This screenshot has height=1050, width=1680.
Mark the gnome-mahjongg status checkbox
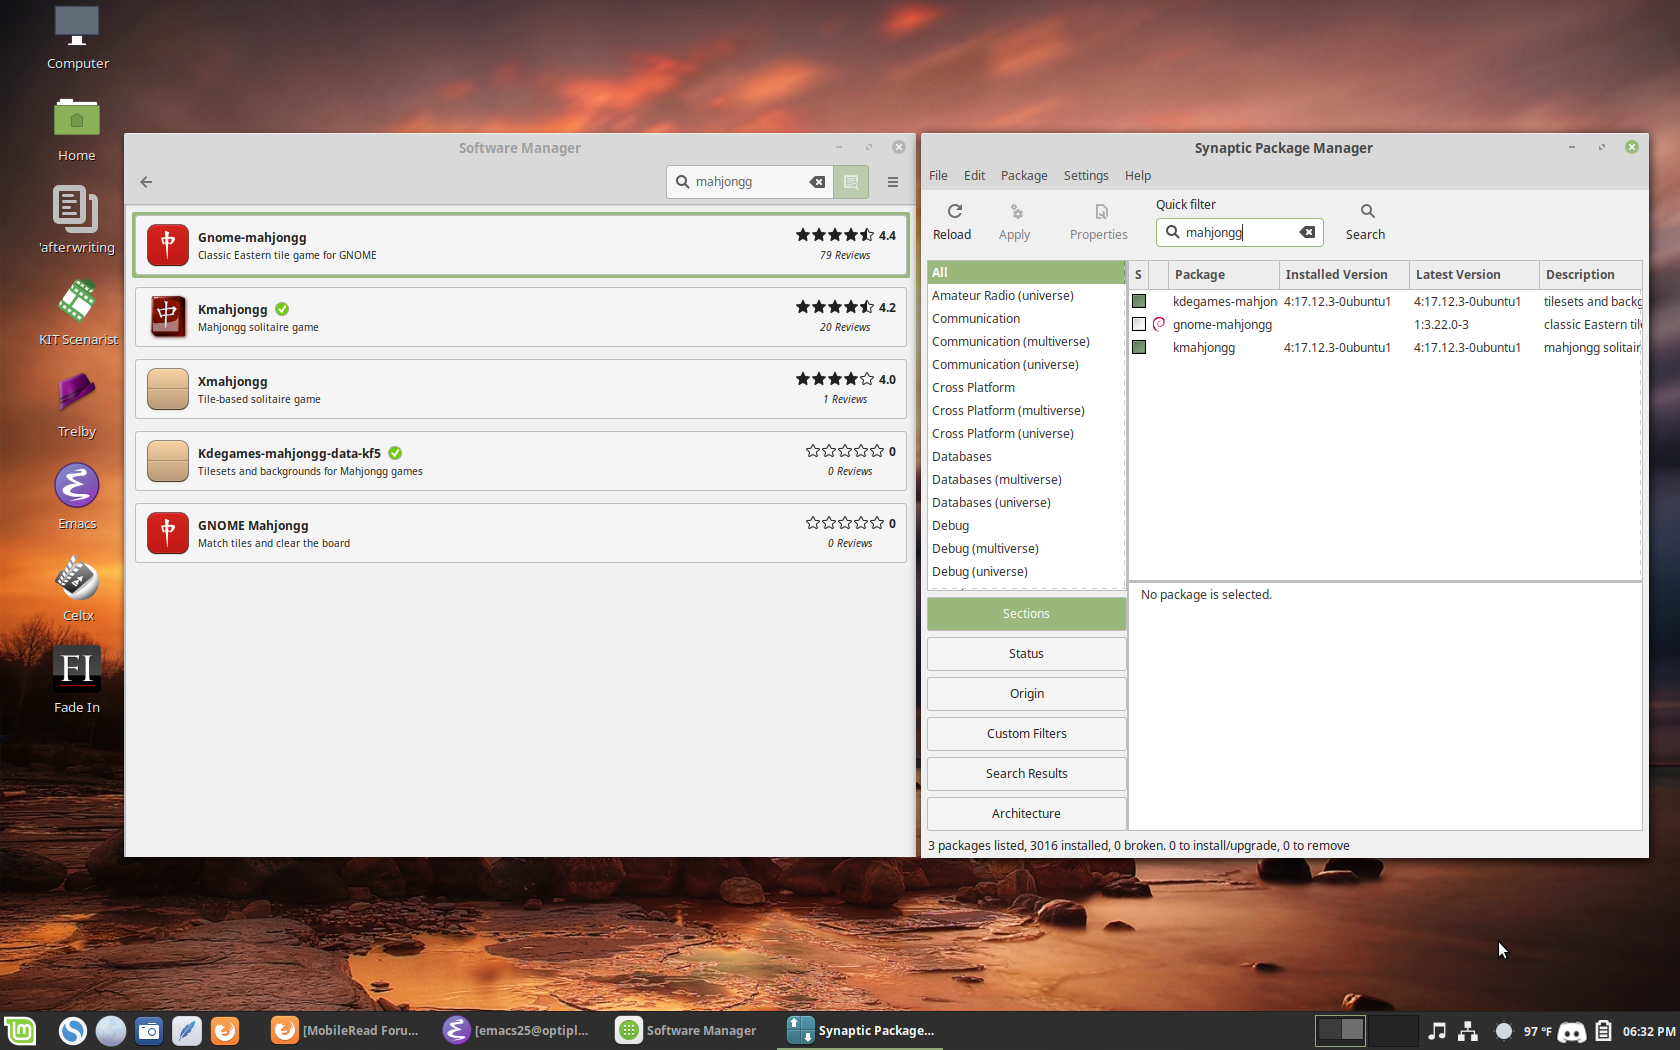(x=1139, y=324)
